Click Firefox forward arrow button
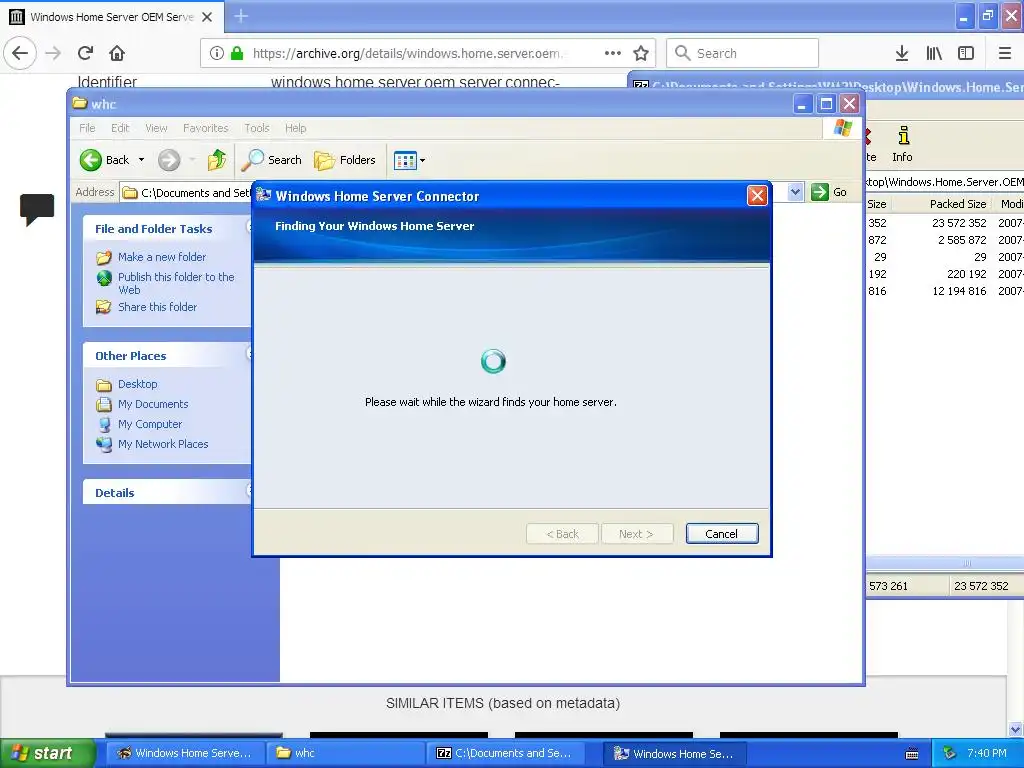This screenshot has height=768, width=1024. pos(54,54)
